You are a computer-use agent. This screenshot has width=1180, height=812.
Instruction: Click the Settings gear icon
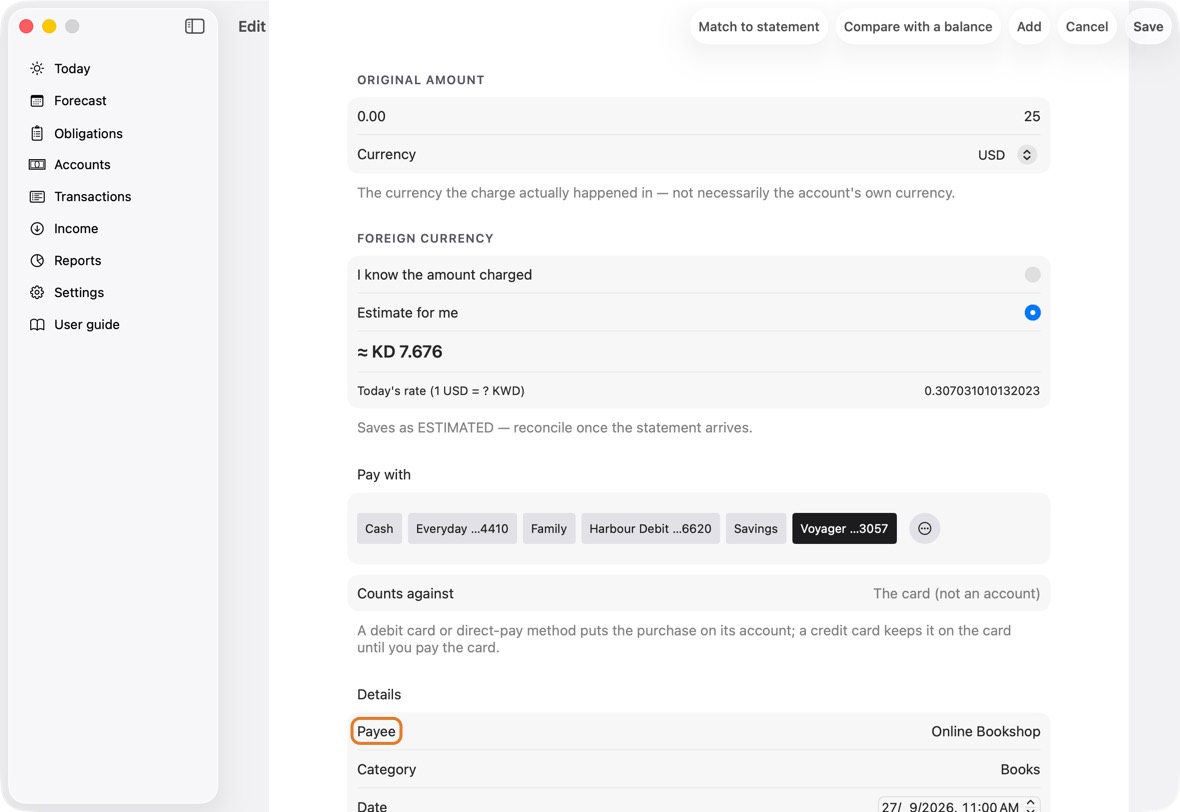[37, 293]
